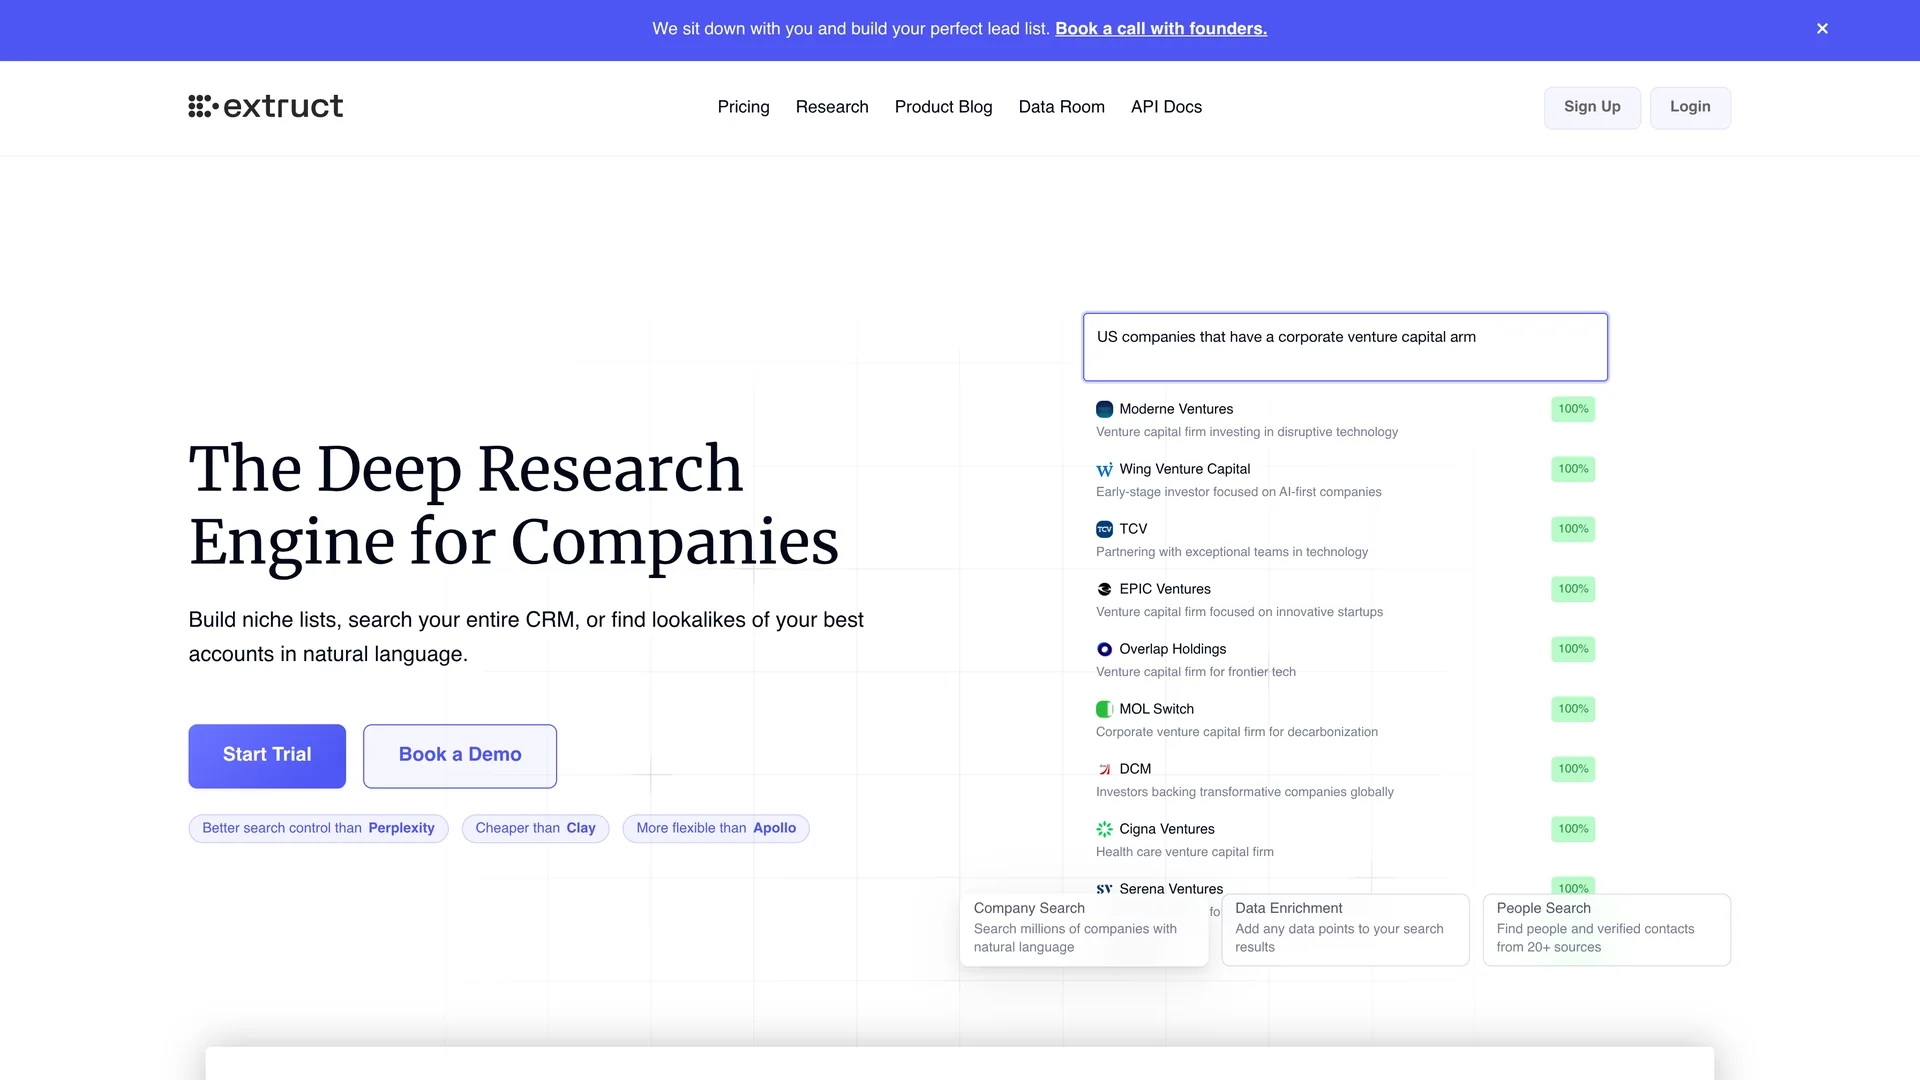
Task: Click 'Partnering with exceptional teams in technology'
Action: 1232,552
